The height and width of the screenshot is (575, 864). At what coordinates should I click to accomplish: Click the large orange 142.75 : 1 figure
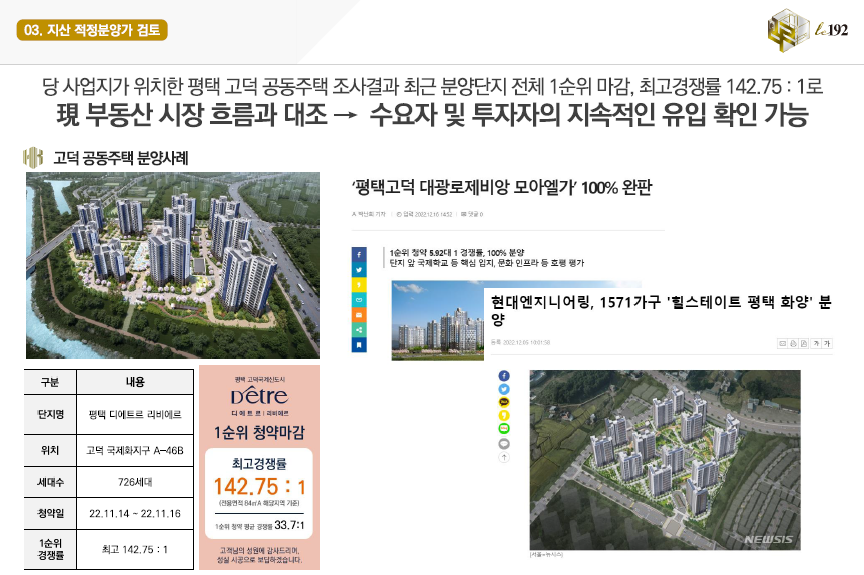point(259,487)
